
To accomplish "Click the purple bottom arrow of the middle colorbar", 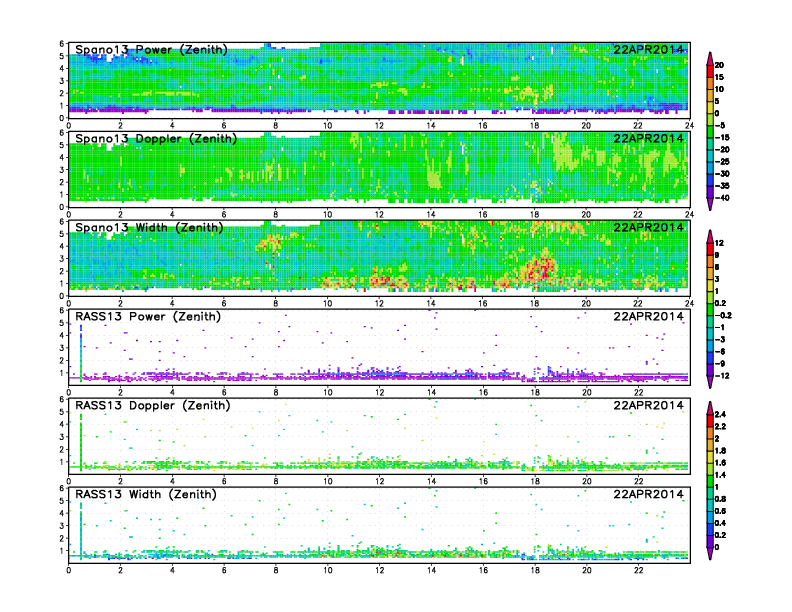I will (710, 382).
